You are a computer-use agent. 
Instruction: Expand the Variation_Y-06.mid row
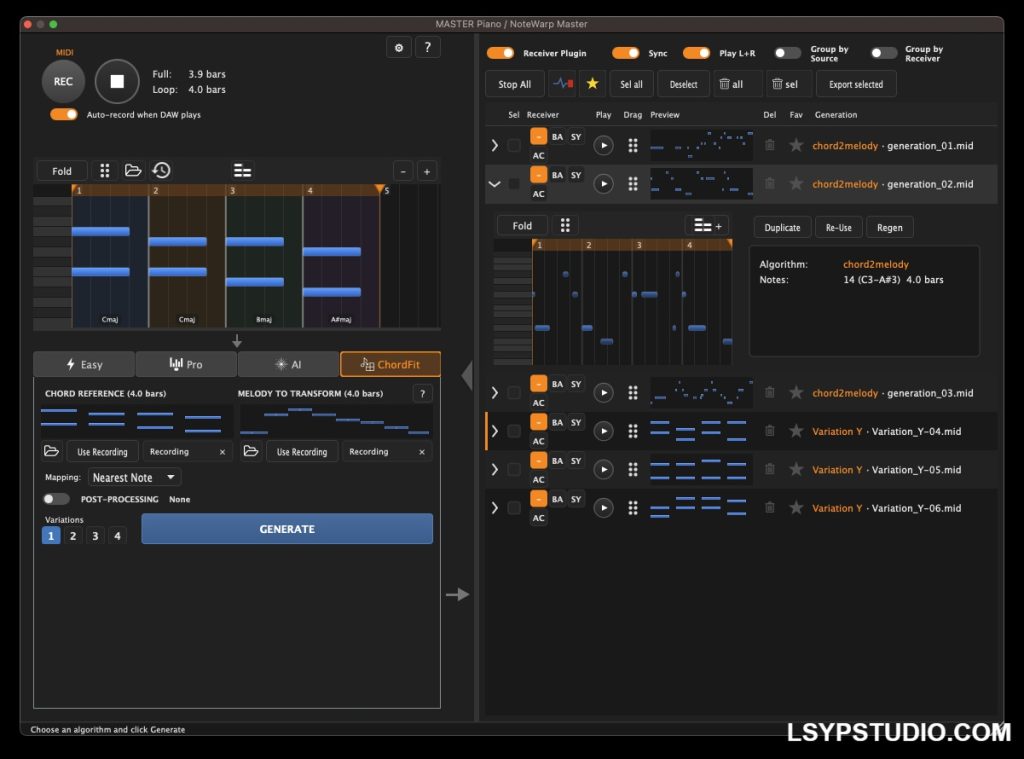494,508
